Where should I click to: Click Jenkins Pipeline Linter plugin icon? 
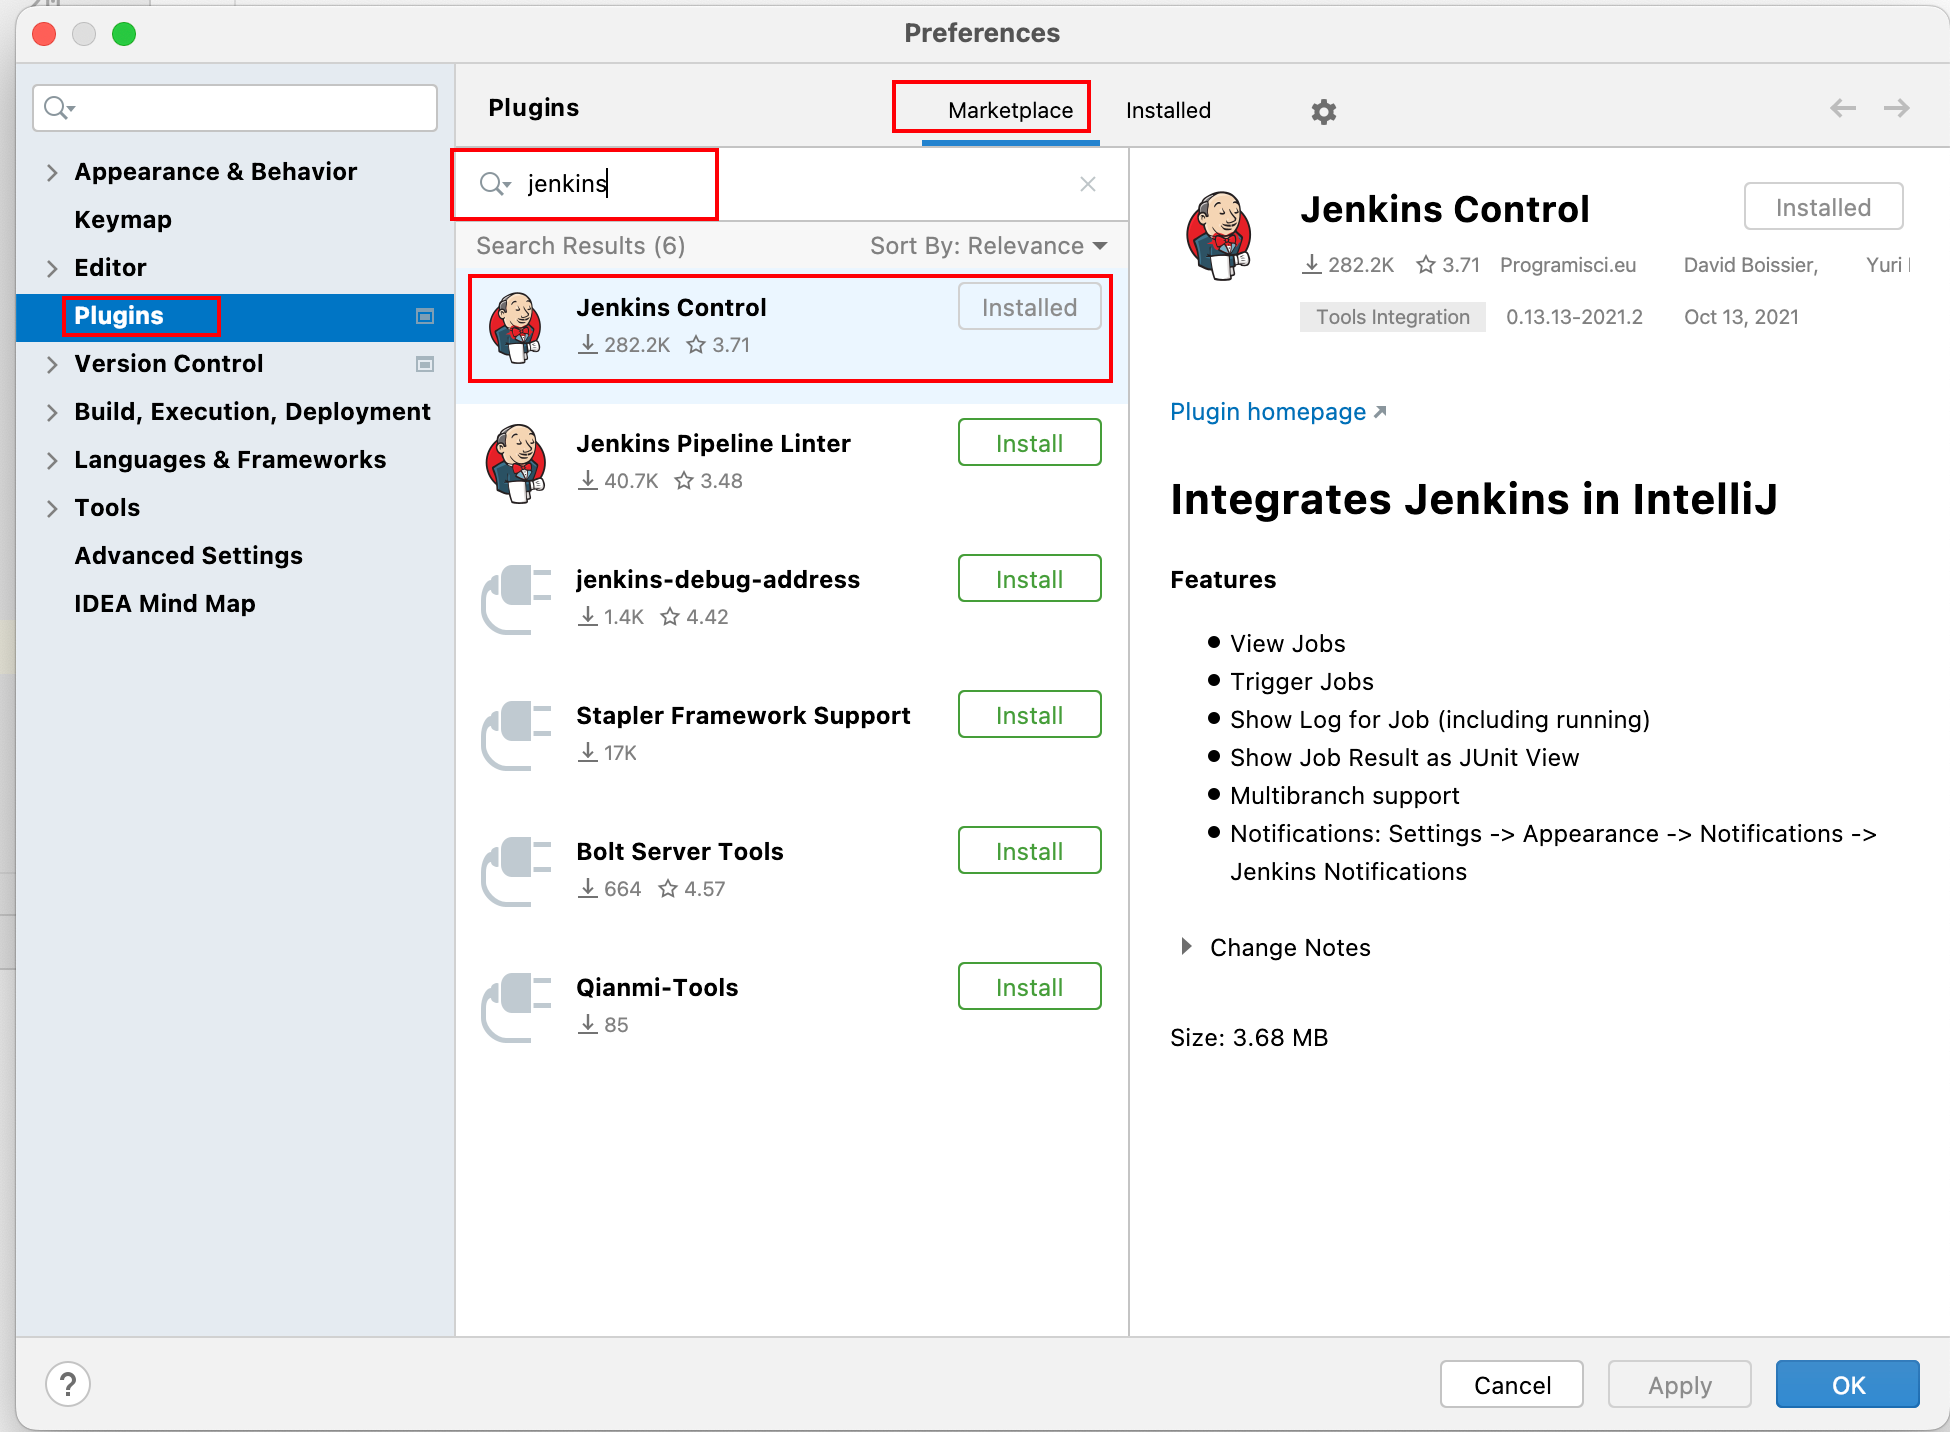[x=516, y=462]
